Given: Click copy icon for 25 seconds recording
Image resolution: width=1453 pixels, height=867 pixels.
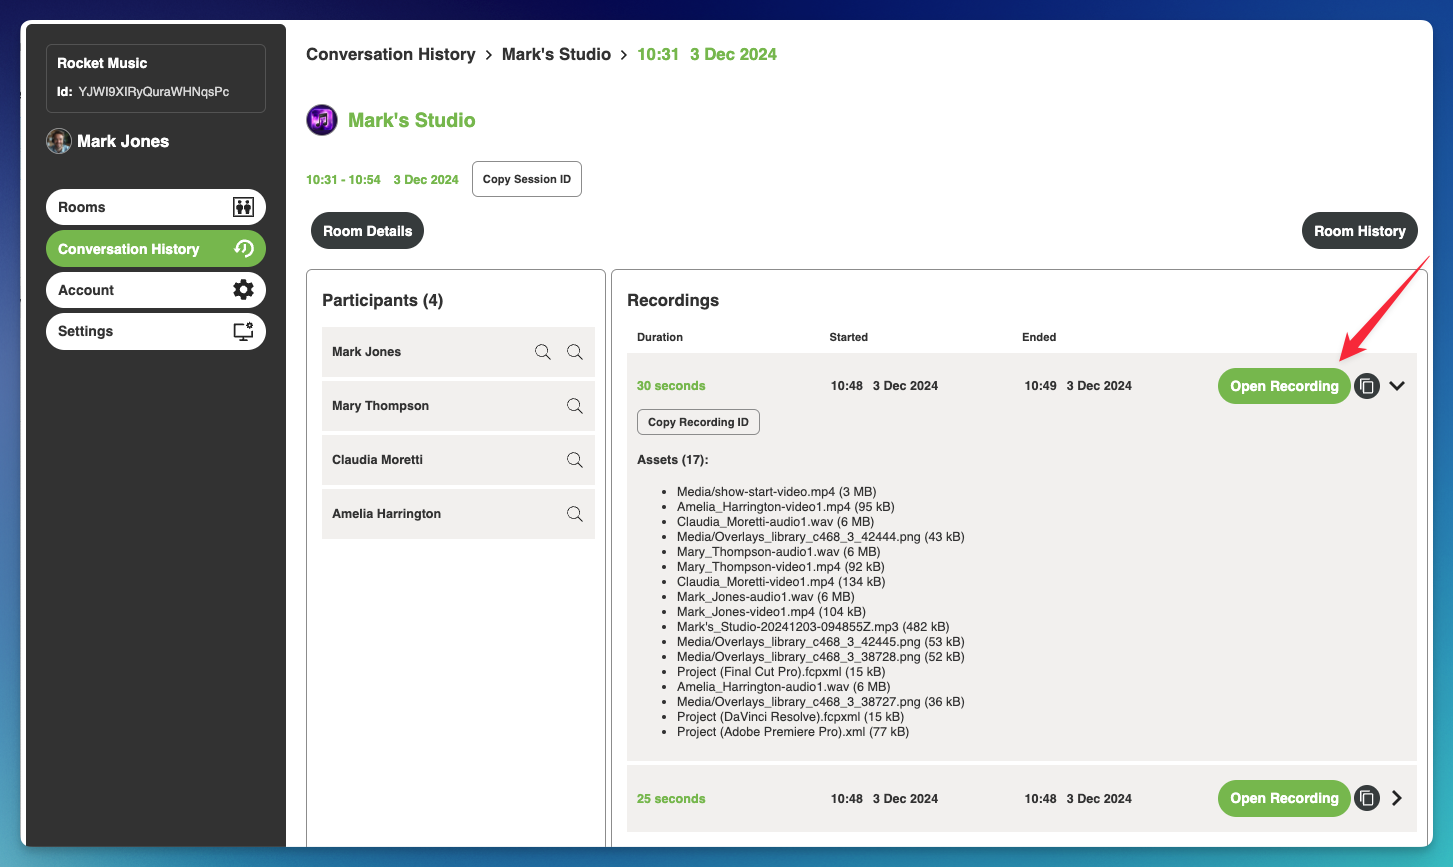Looking at the screenshot, I should [x=1367, y=798].
